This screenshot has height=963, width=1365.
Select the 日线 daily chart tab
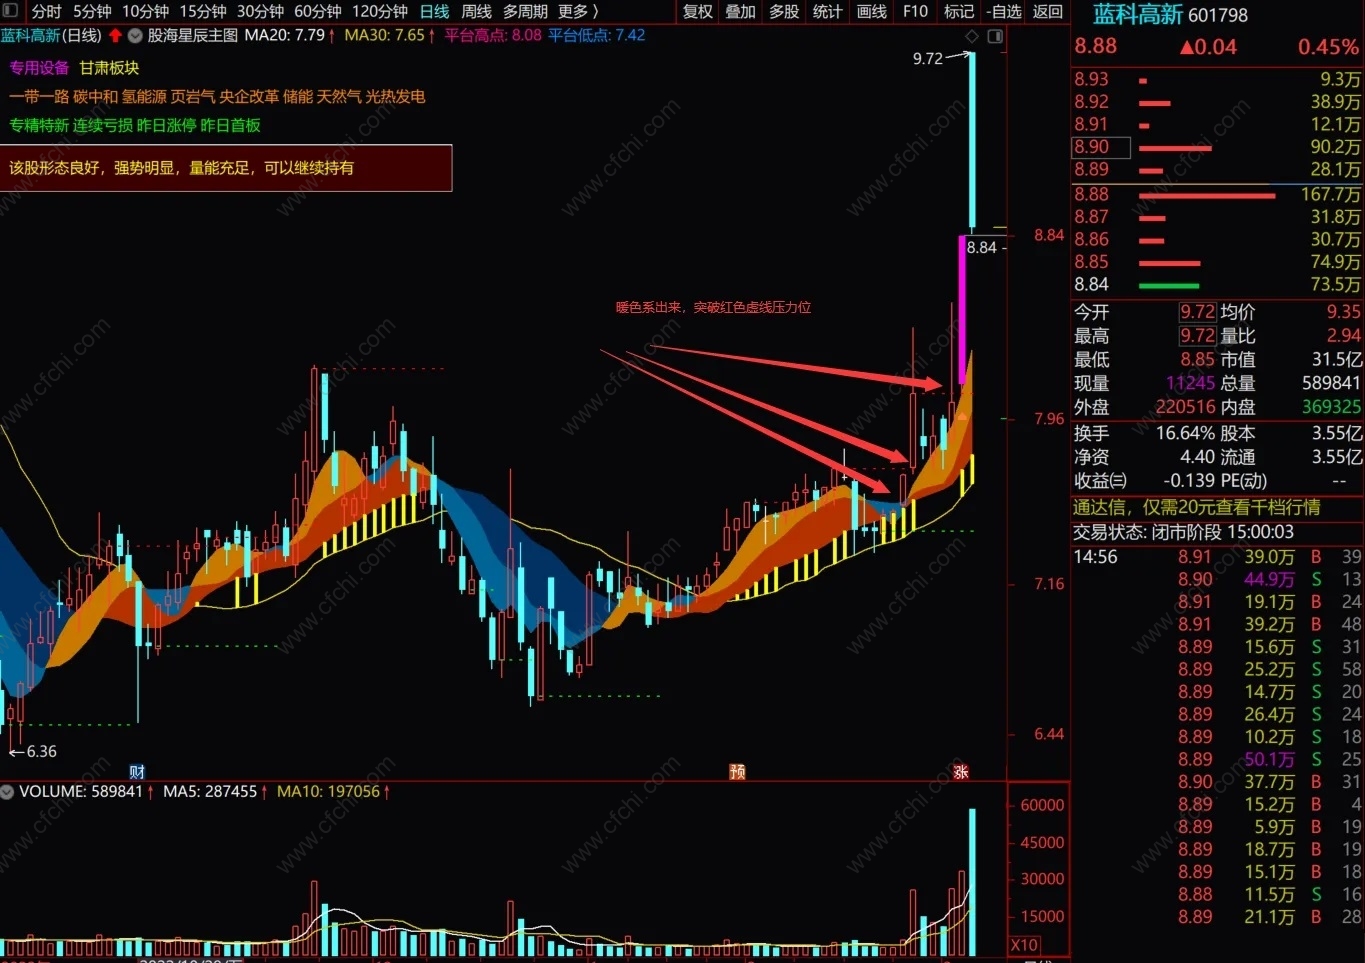tap(434, 11)
